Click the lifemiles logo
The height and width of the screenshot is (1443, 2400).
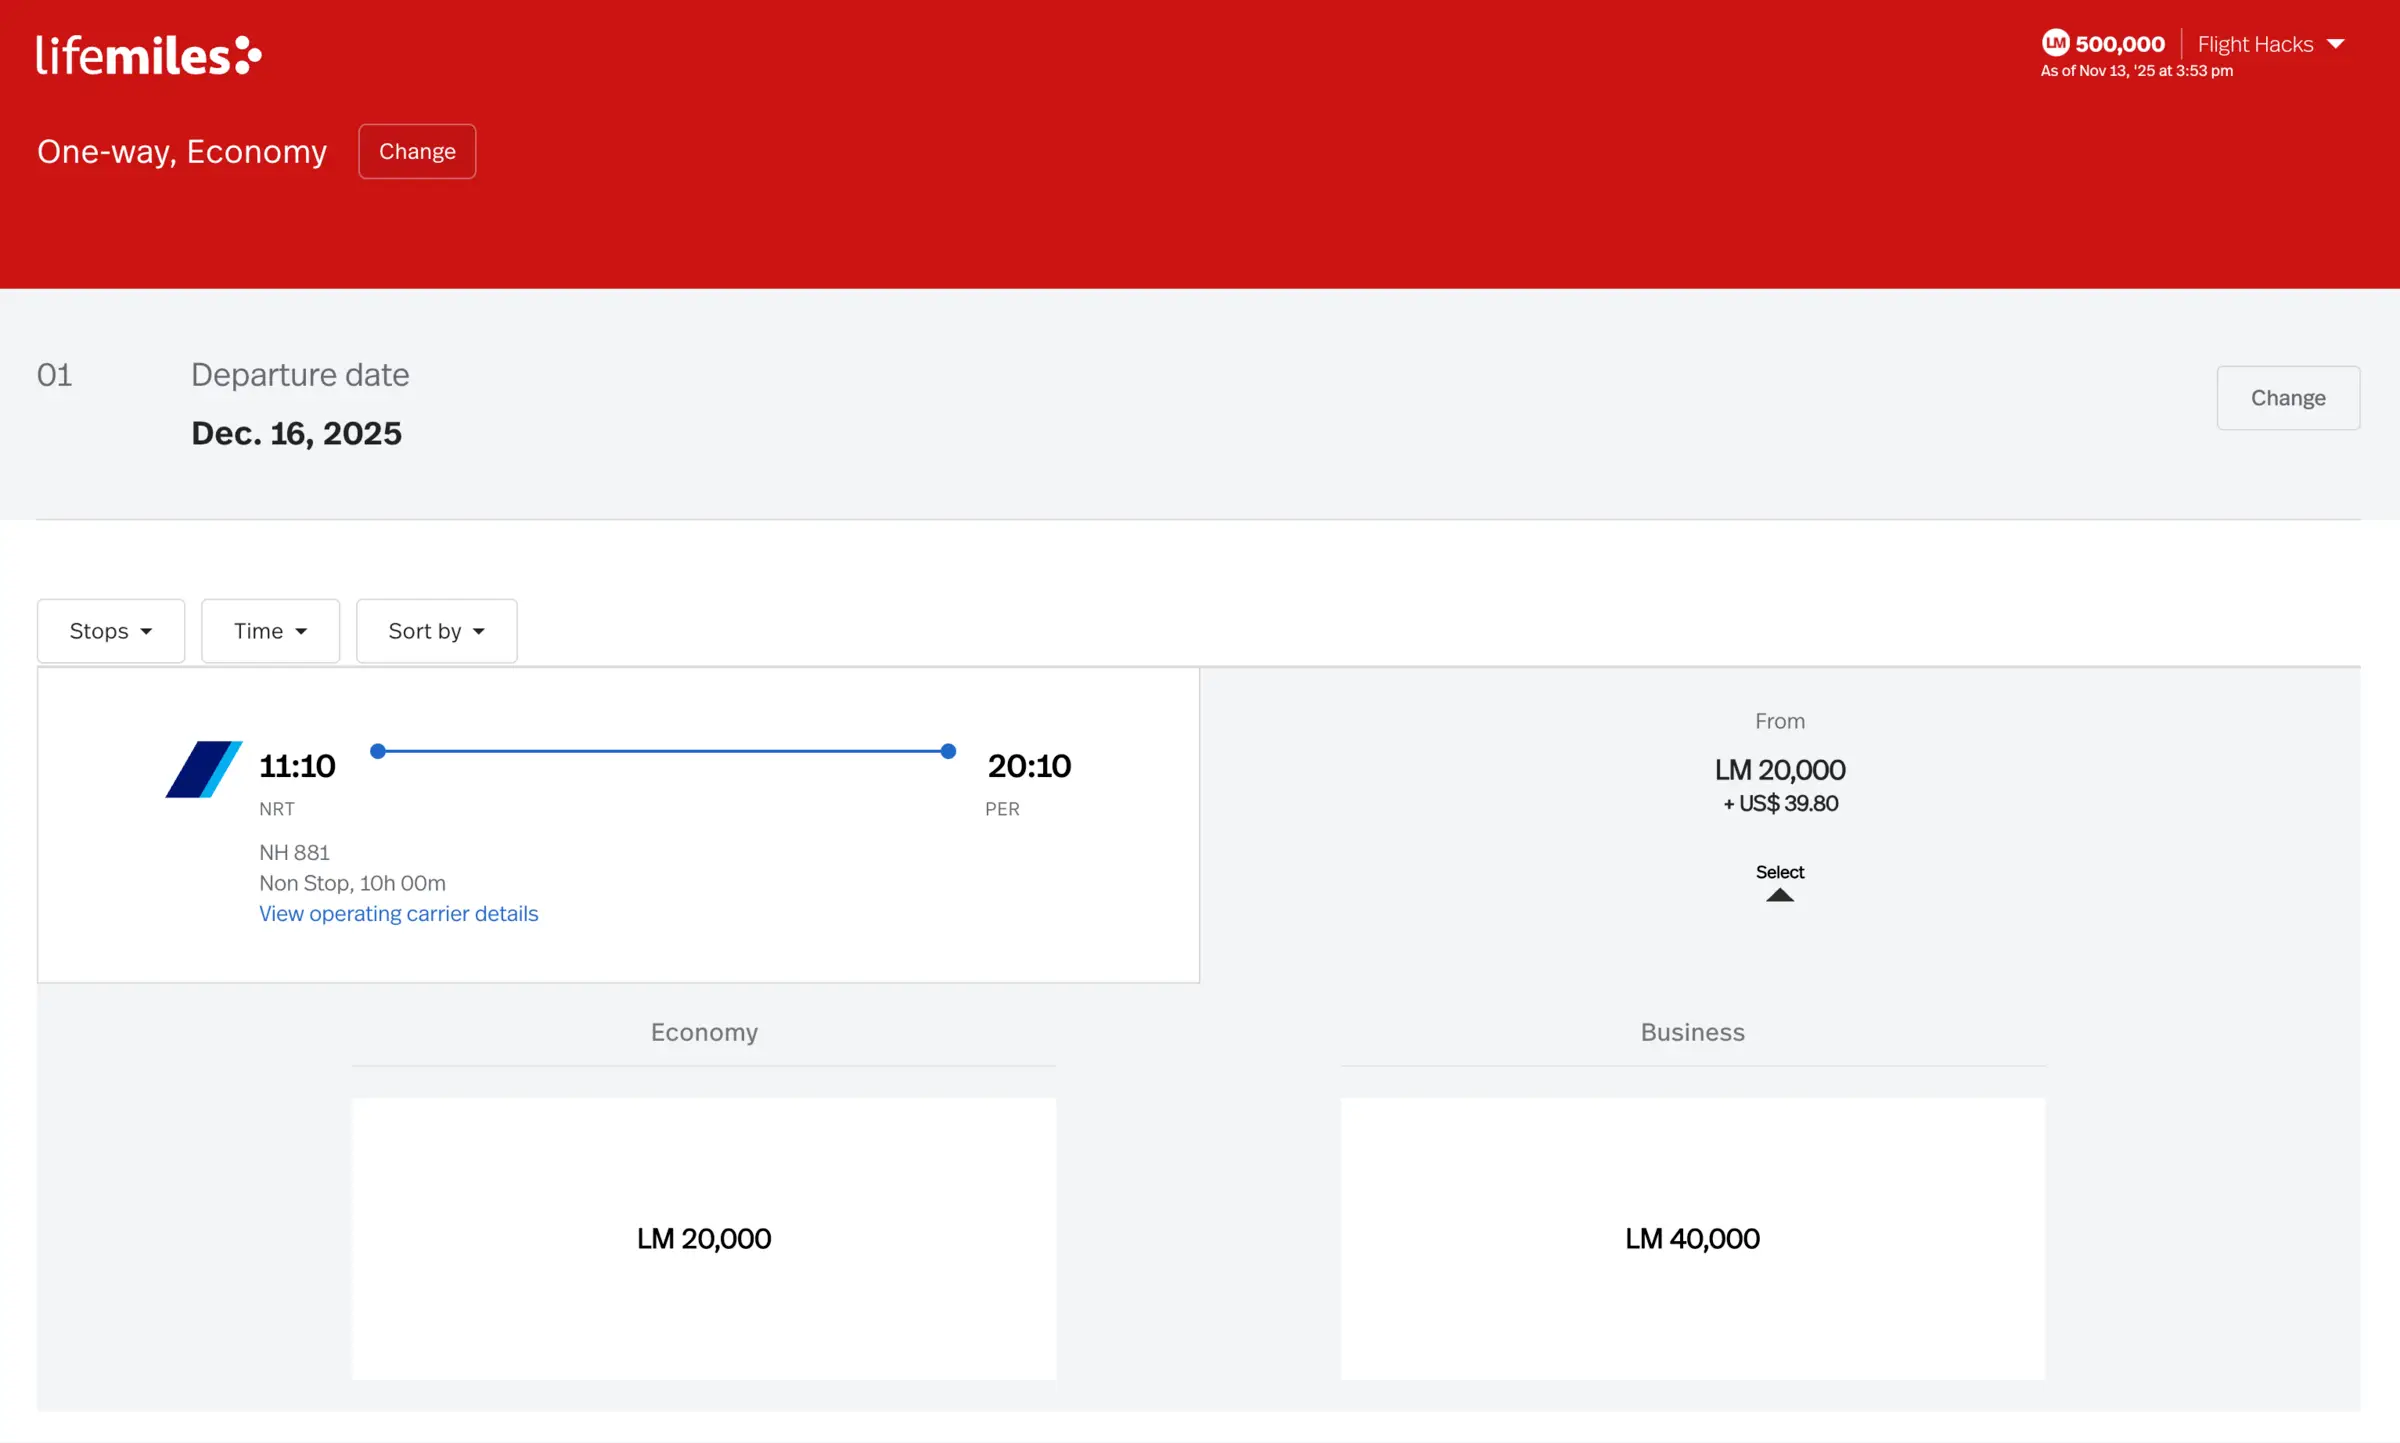click(x=149, y=55)
